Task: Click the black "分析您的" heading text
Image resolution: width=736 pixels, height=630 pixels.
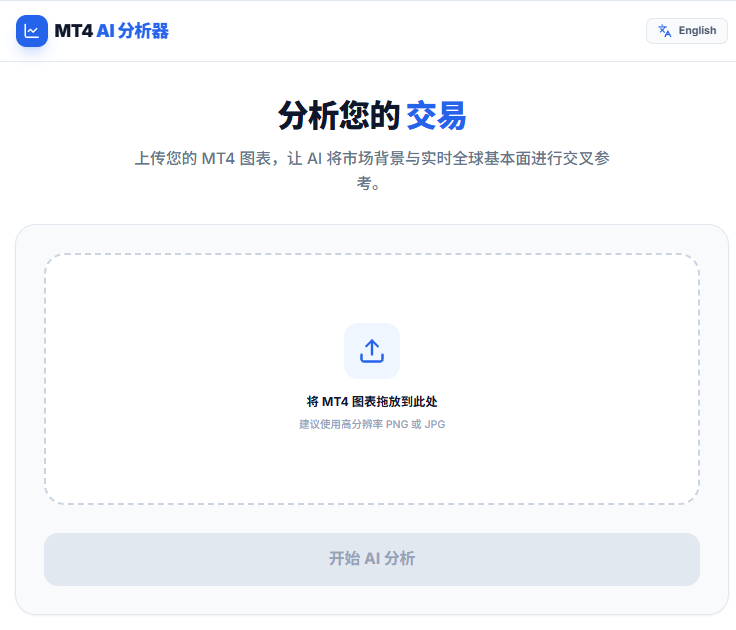Action: [x=339, y=116]
